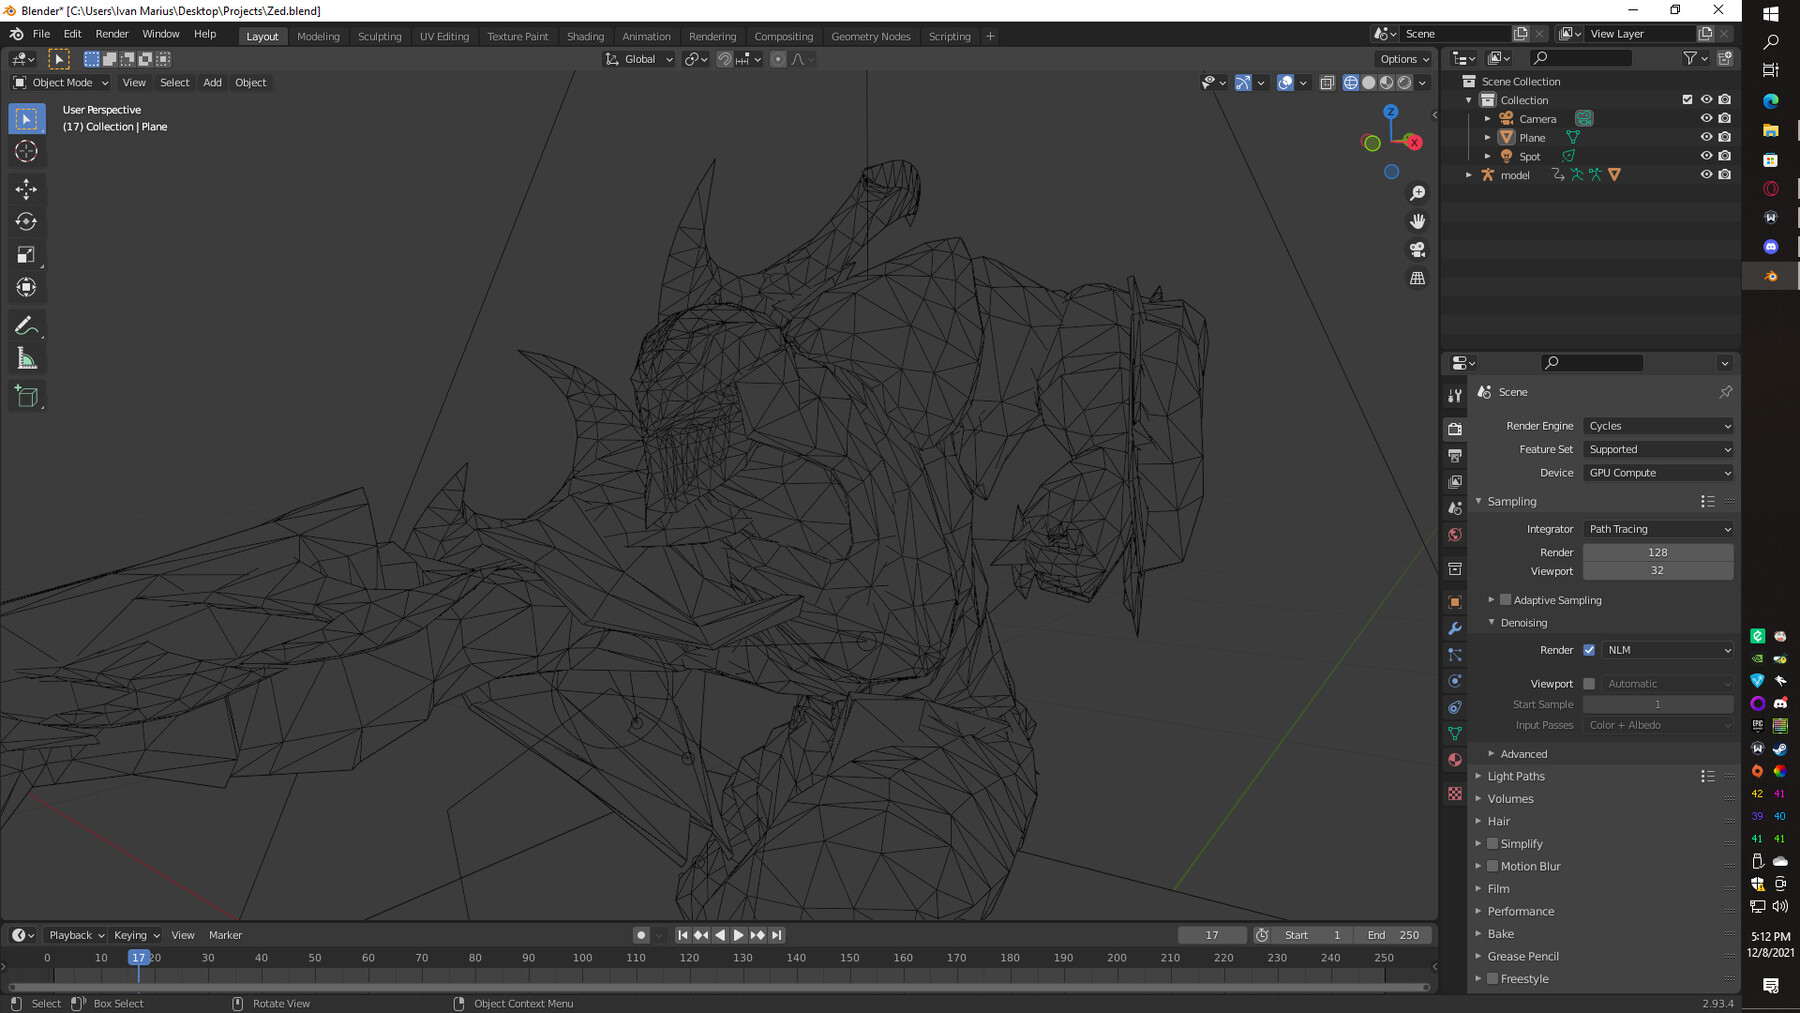The height and width of the screenshot is (1013, 1800).
Task: Expand the model object in the outliner
Action: [1468, 174]
